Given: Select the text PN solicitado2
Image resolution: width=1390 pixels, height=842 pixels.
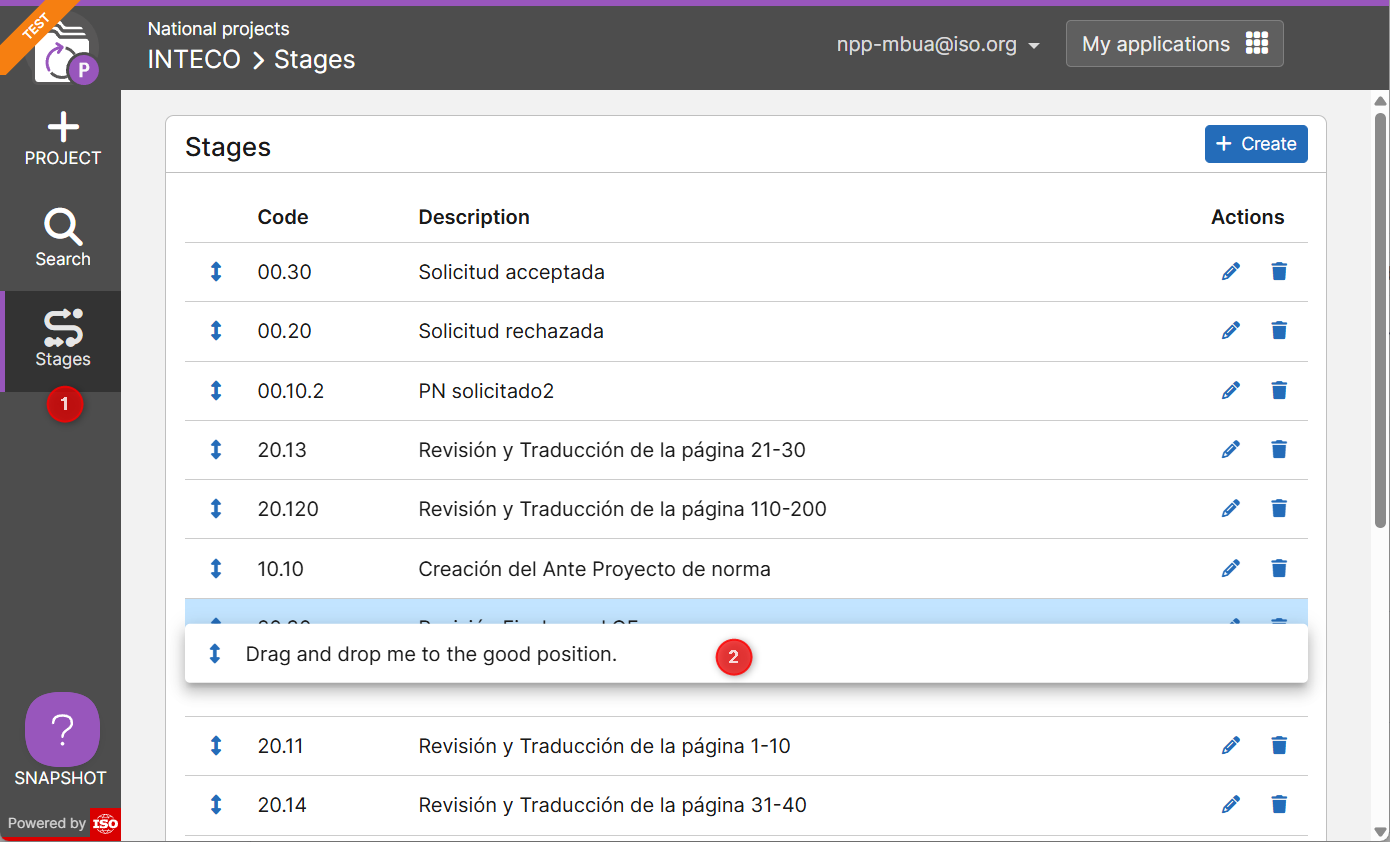Looking at the screenshot, I should click(x=486, y=391).
